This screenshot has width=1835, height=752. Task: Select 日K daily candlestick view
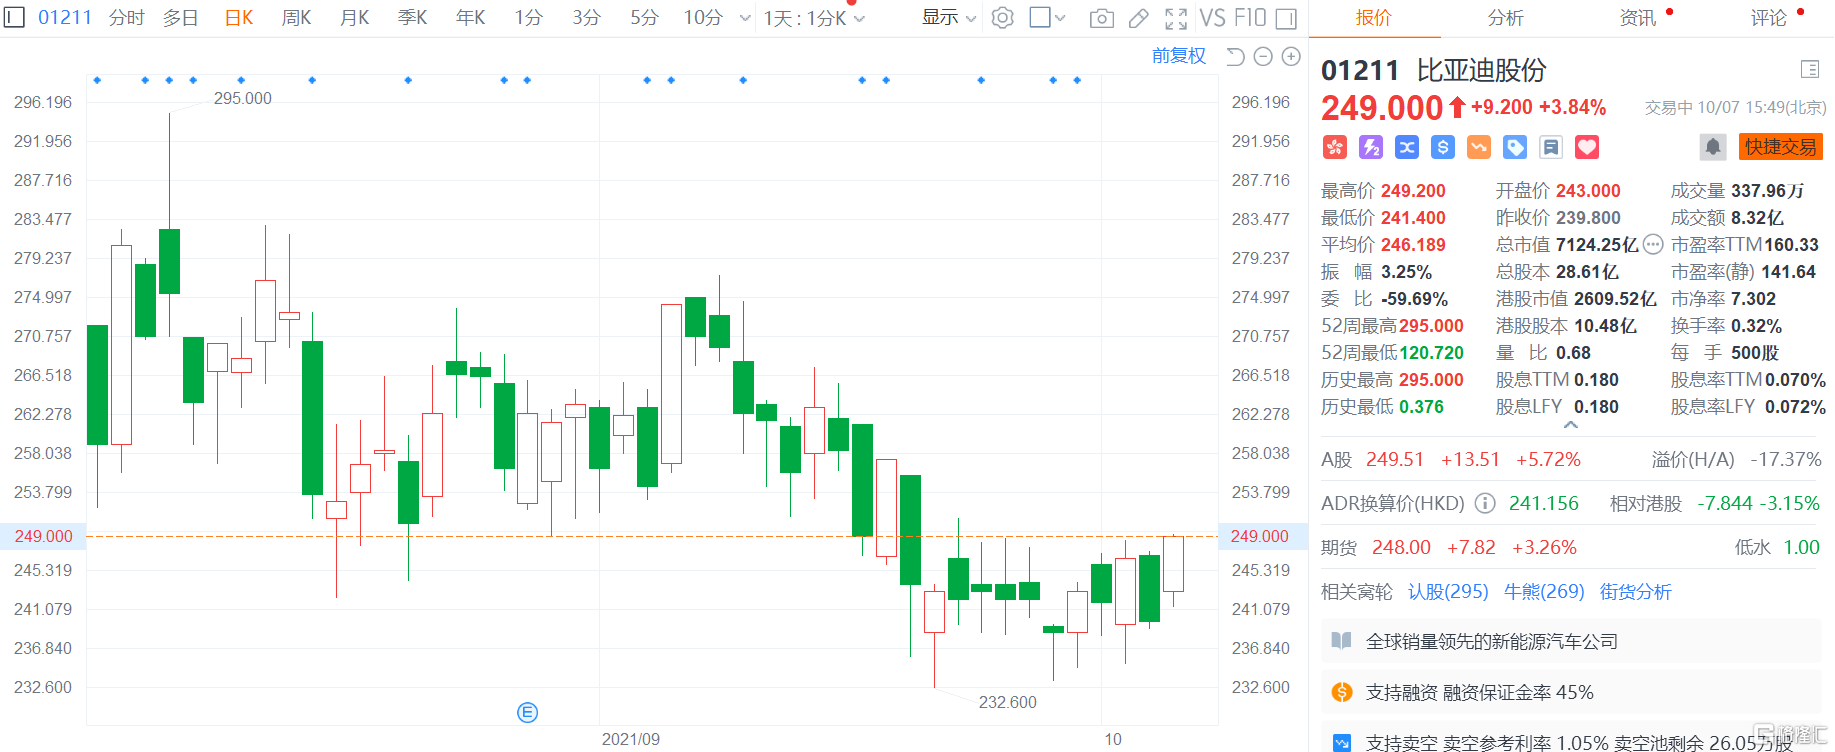coord(239,18)
